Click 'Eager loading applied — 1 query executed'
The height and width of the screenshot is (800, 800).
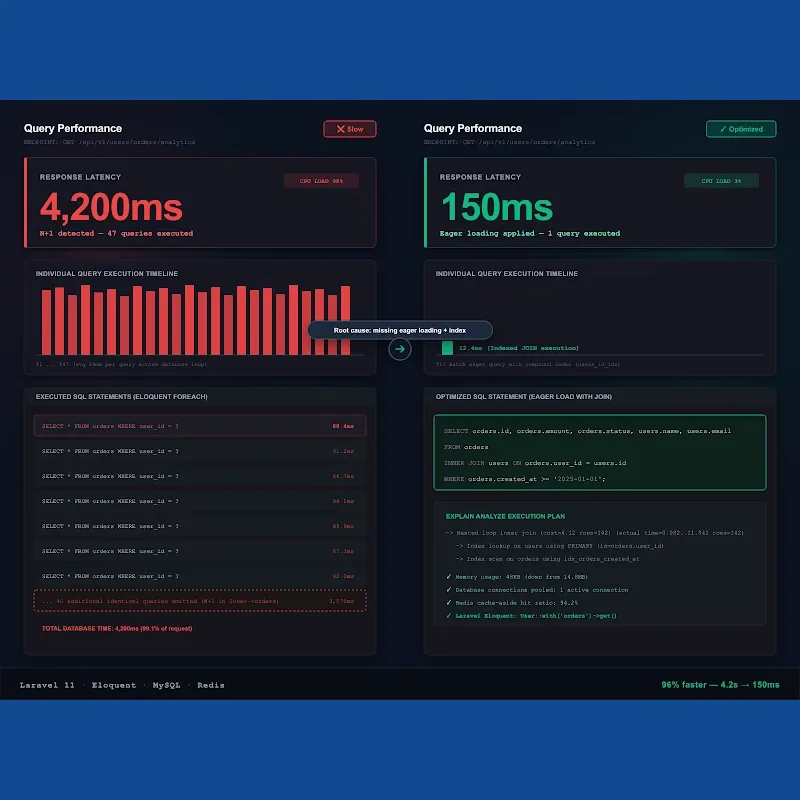point(530,233)
